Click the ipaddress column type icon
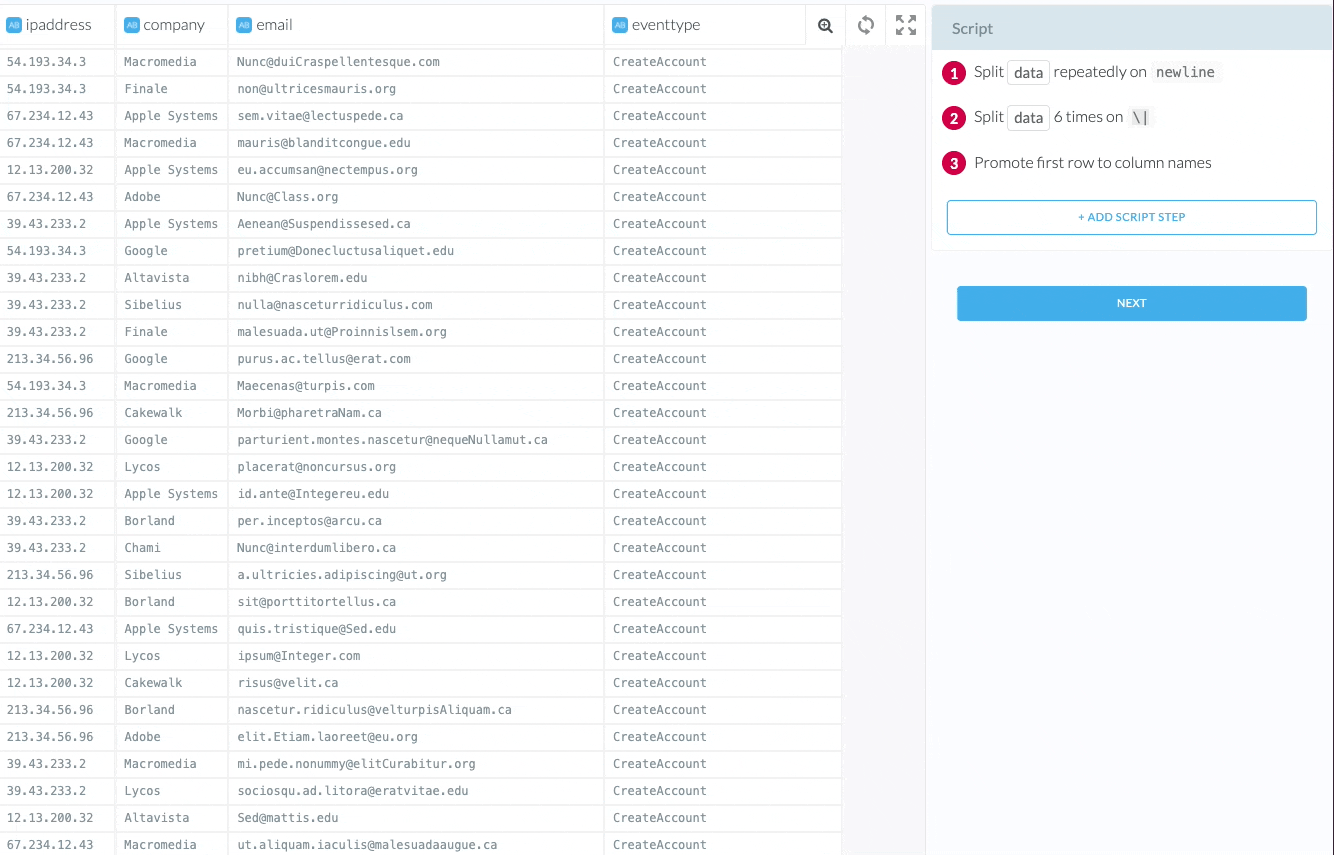The image size is (1334, 855). (14, 25)
